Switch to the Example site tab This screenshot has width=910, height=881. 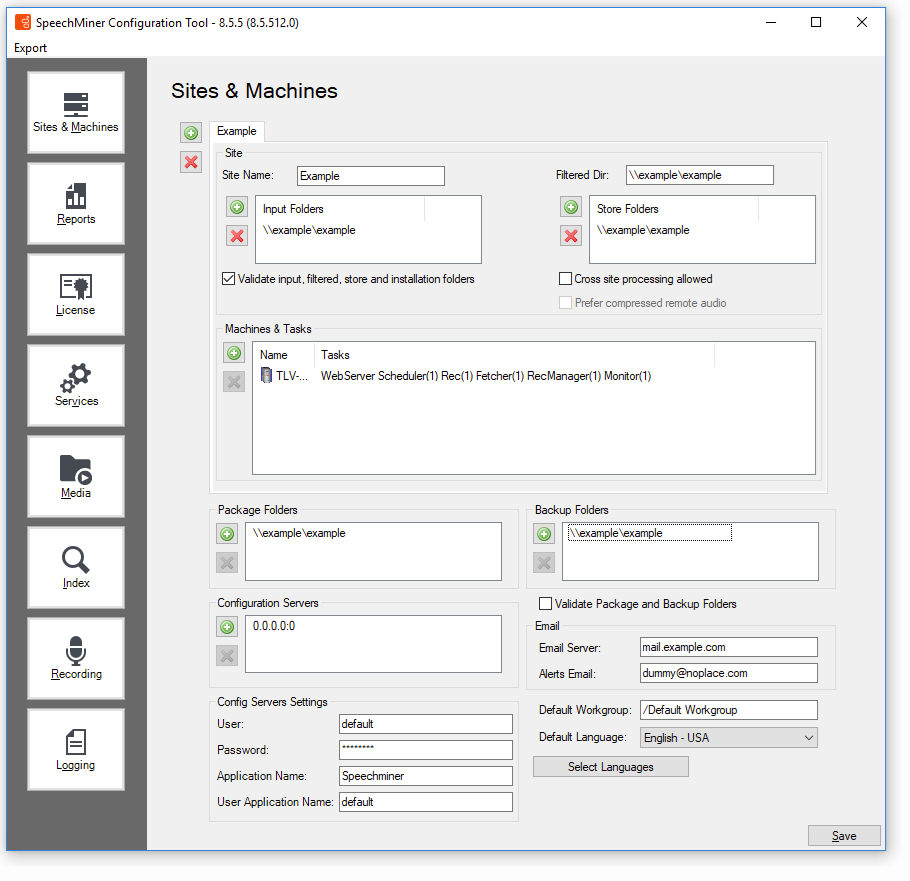pyautogui.click(x=236, y=131)
